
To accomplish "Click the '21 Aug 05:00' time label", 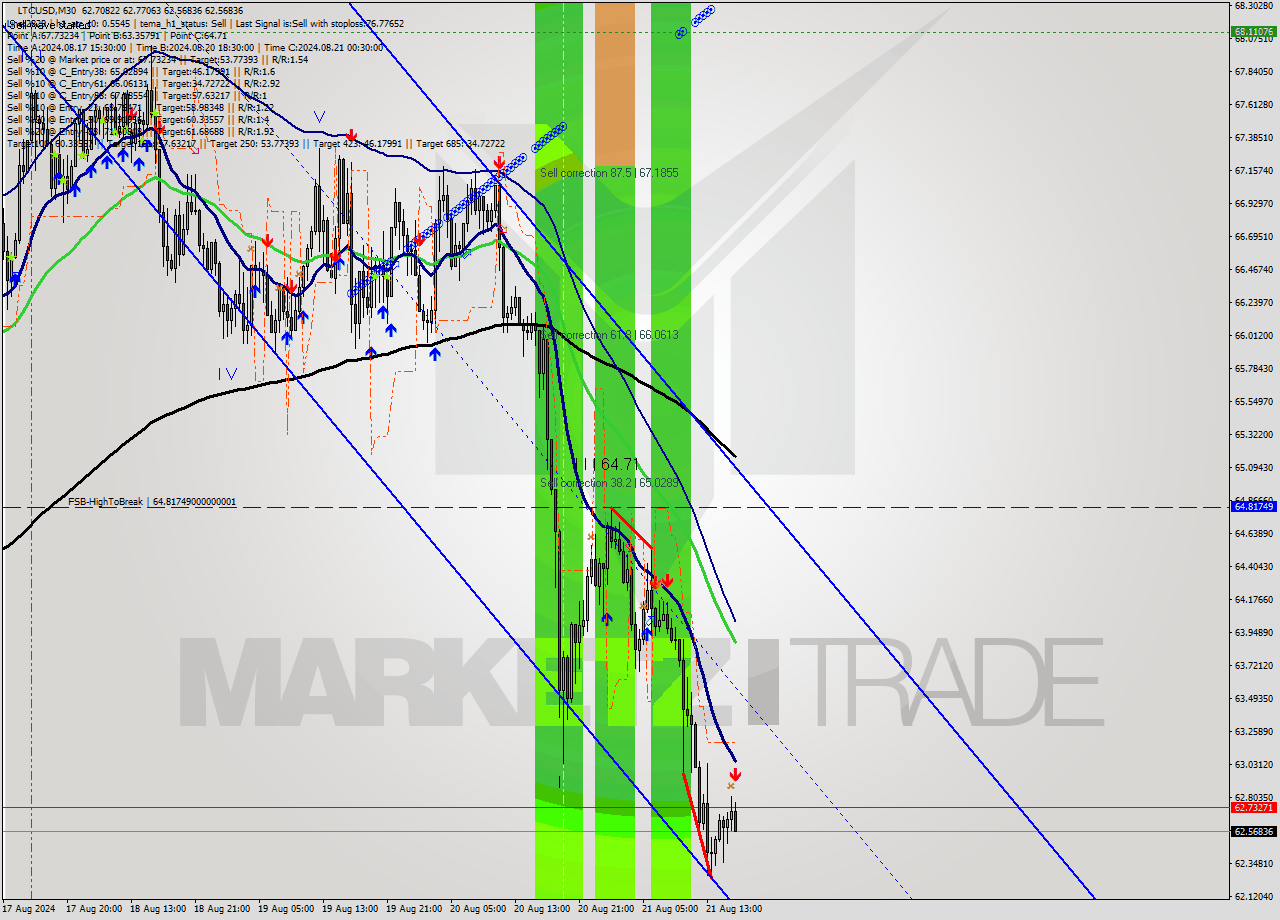I will point(670,909).
